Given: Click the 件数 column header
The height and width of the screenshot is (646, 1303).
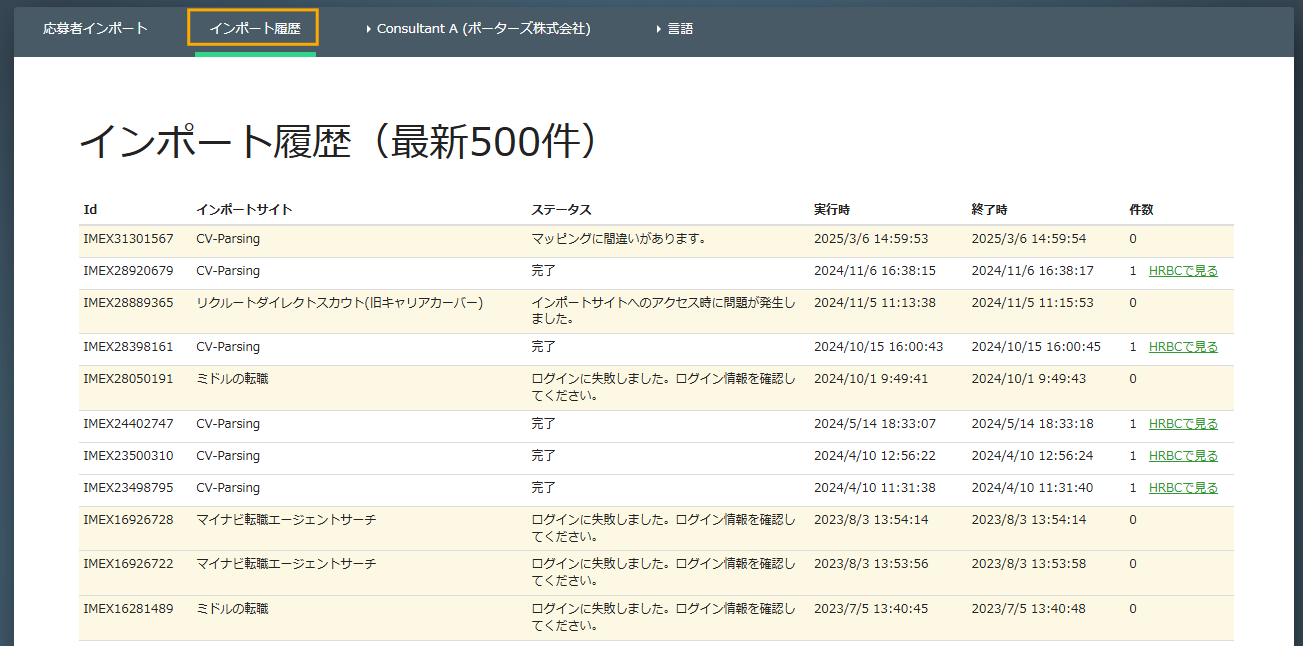Looking at the screenshot, I should click(1141, 210).
